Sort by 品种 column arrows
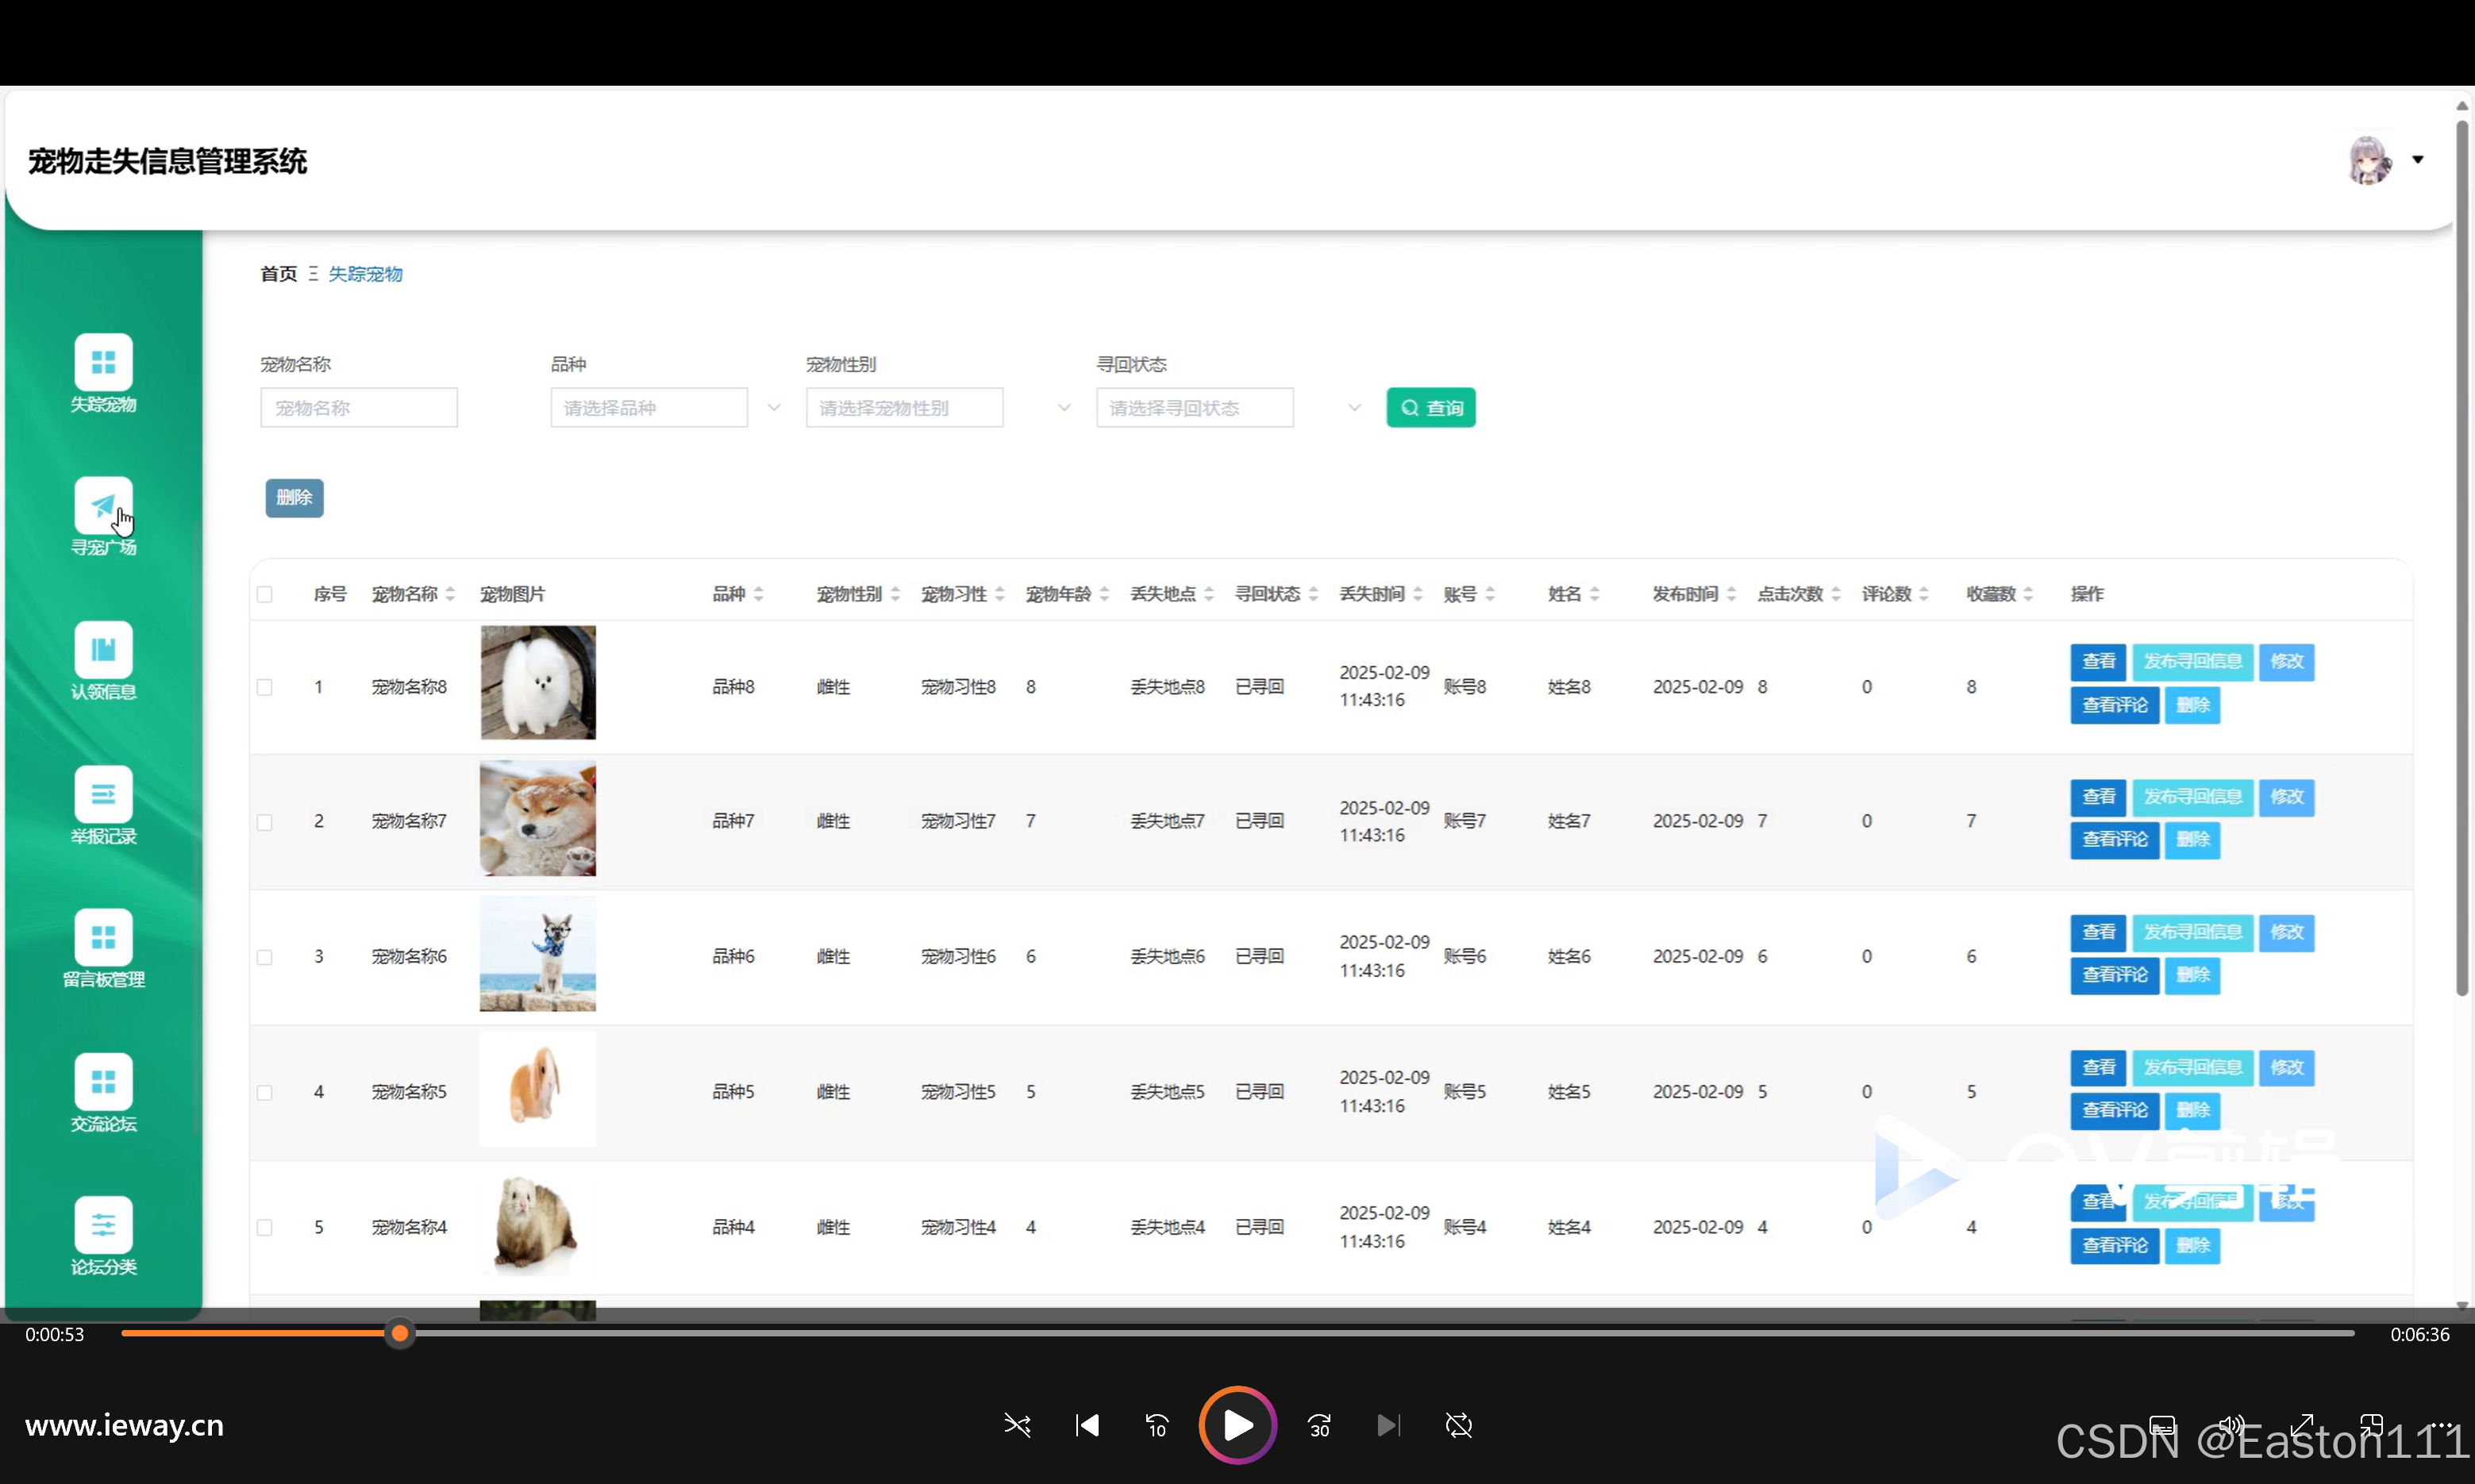 tap(759, 594)
